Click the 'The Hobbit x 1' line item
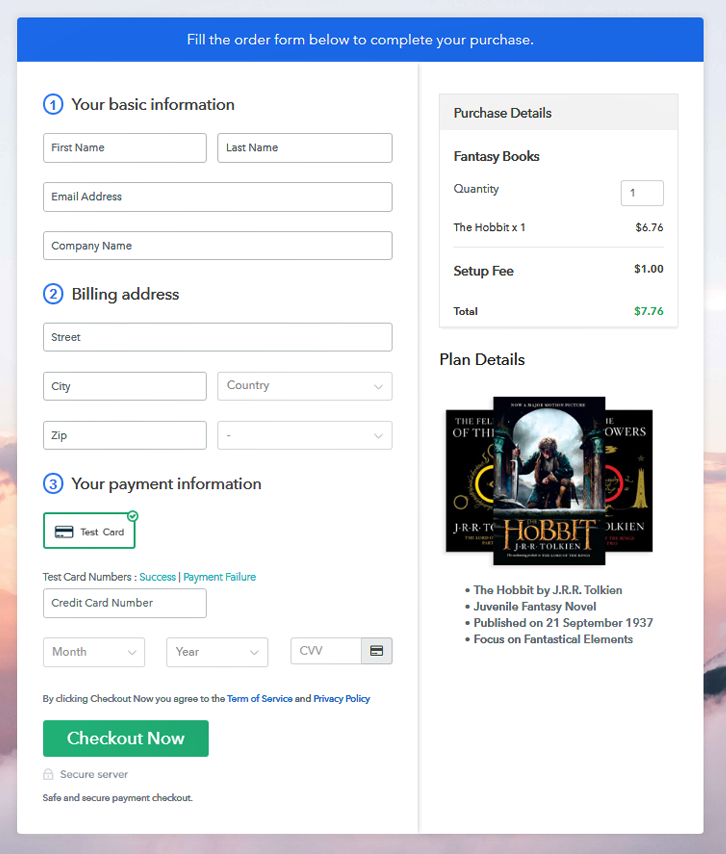 (x=490, y=227)
